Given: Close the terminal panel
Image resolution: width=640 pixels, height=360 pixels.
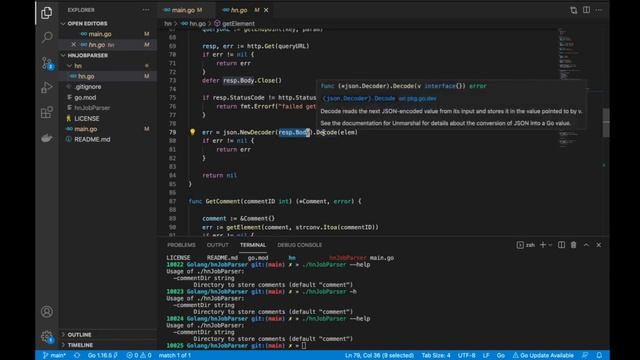Looking at the screenshot, I should [x=599, y=244].
